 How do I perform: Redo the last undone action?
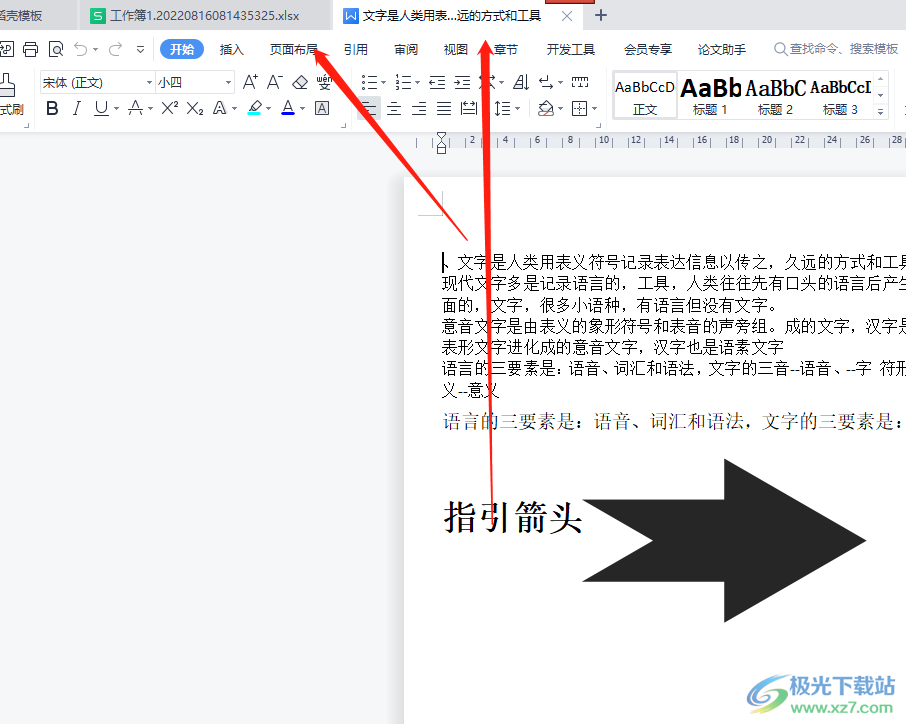(116, 49)
